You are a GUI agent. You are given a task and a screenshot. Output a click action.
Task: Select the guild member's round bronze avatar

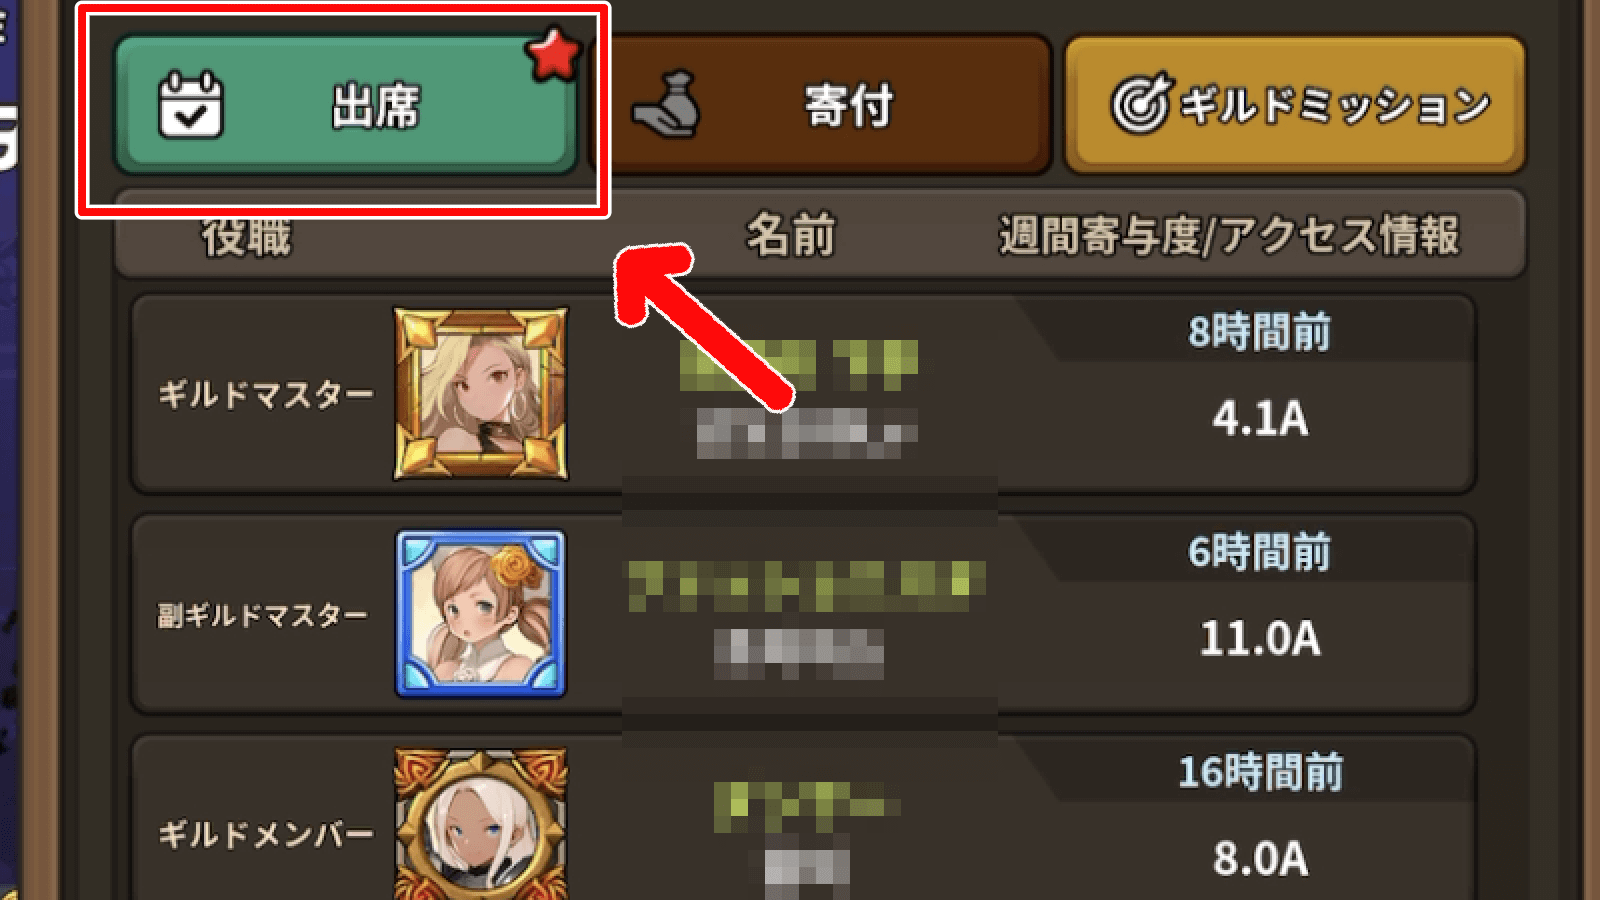(x=481, y=825)
